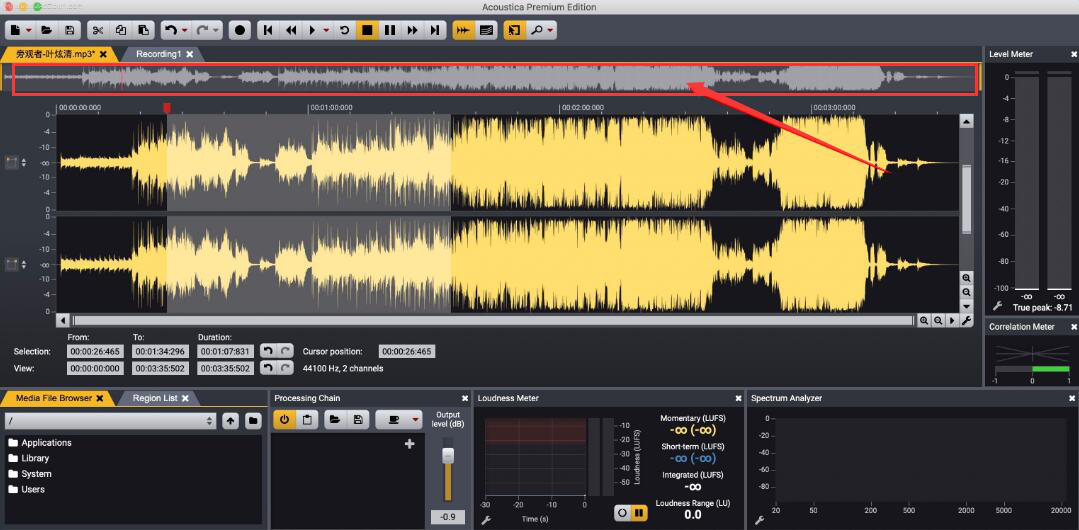Switch to the Region List tab
This screenshot has height=530, width=1079.
click(x=156, y=398)
